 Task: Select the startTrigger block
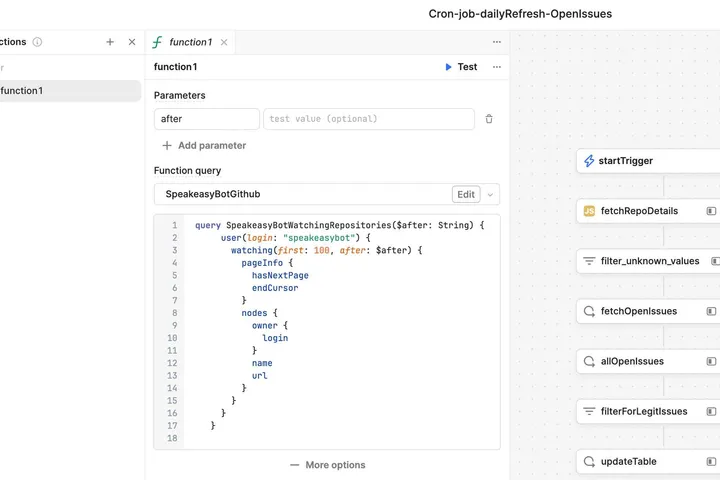[x=648, y=161]
